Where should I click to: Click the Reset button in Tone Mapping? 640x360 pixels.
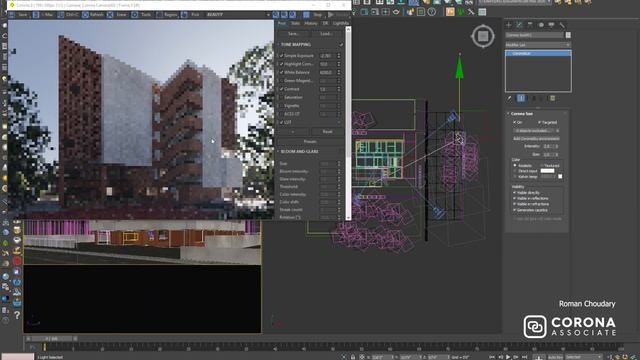coord(327,132)
